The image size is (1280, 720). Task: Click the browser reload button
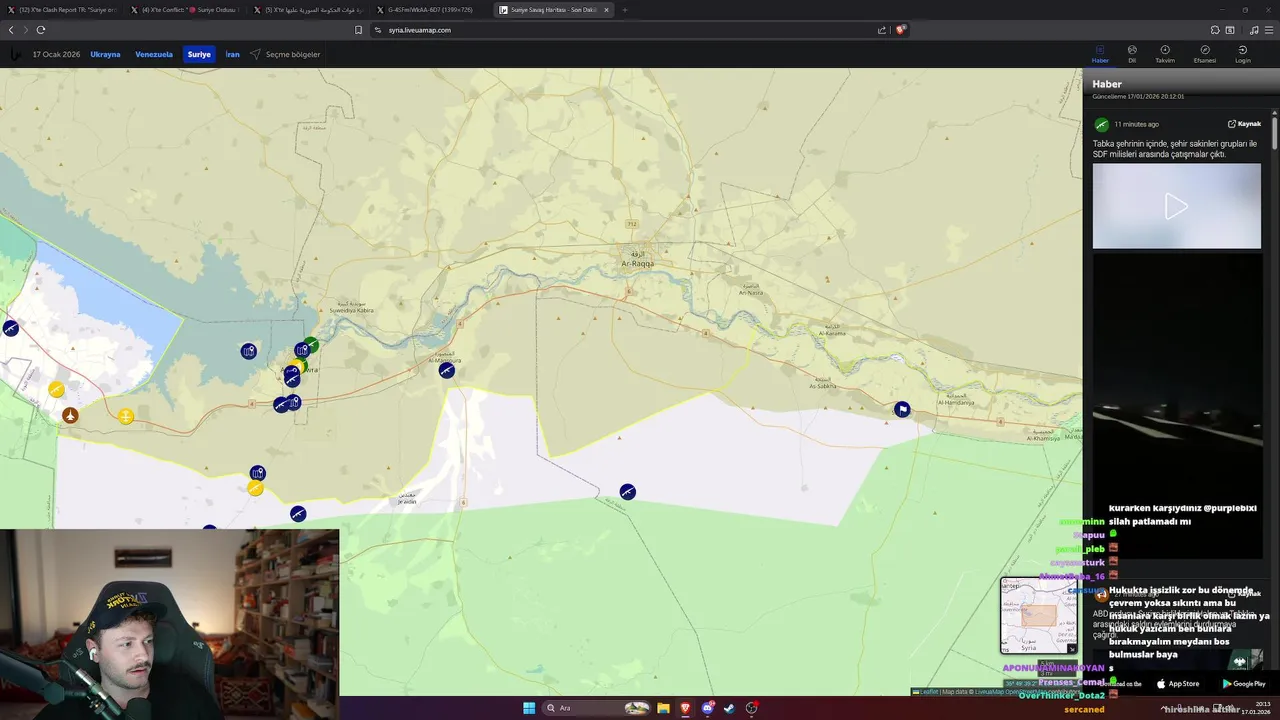(x=41, y=30)
